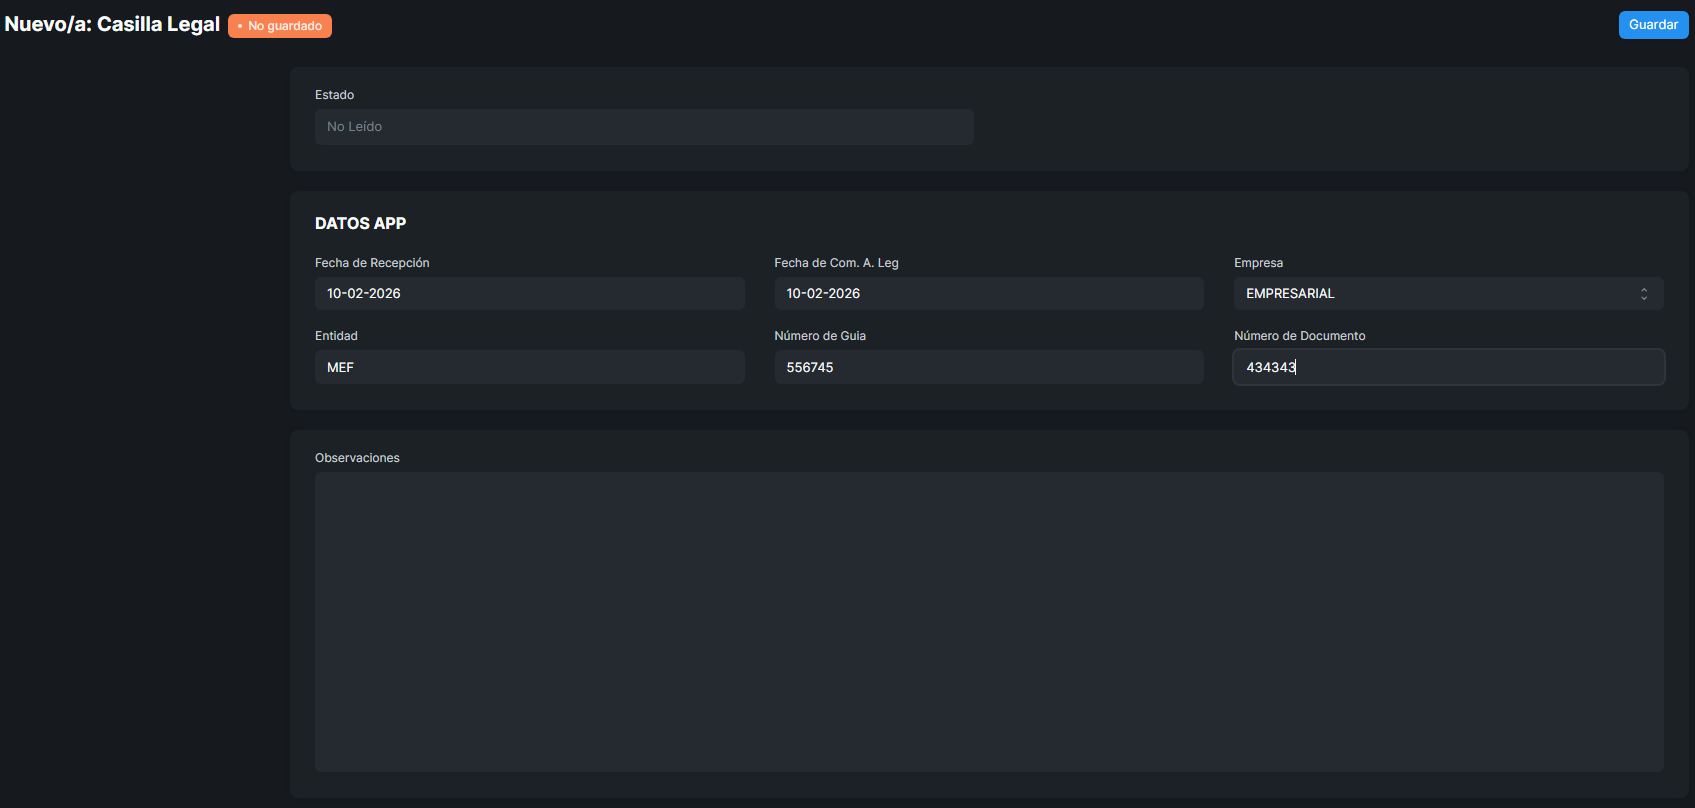The width and height of the screenshot is (1695, 808).
Task: Click the Estado label
Action: (334, 95)
